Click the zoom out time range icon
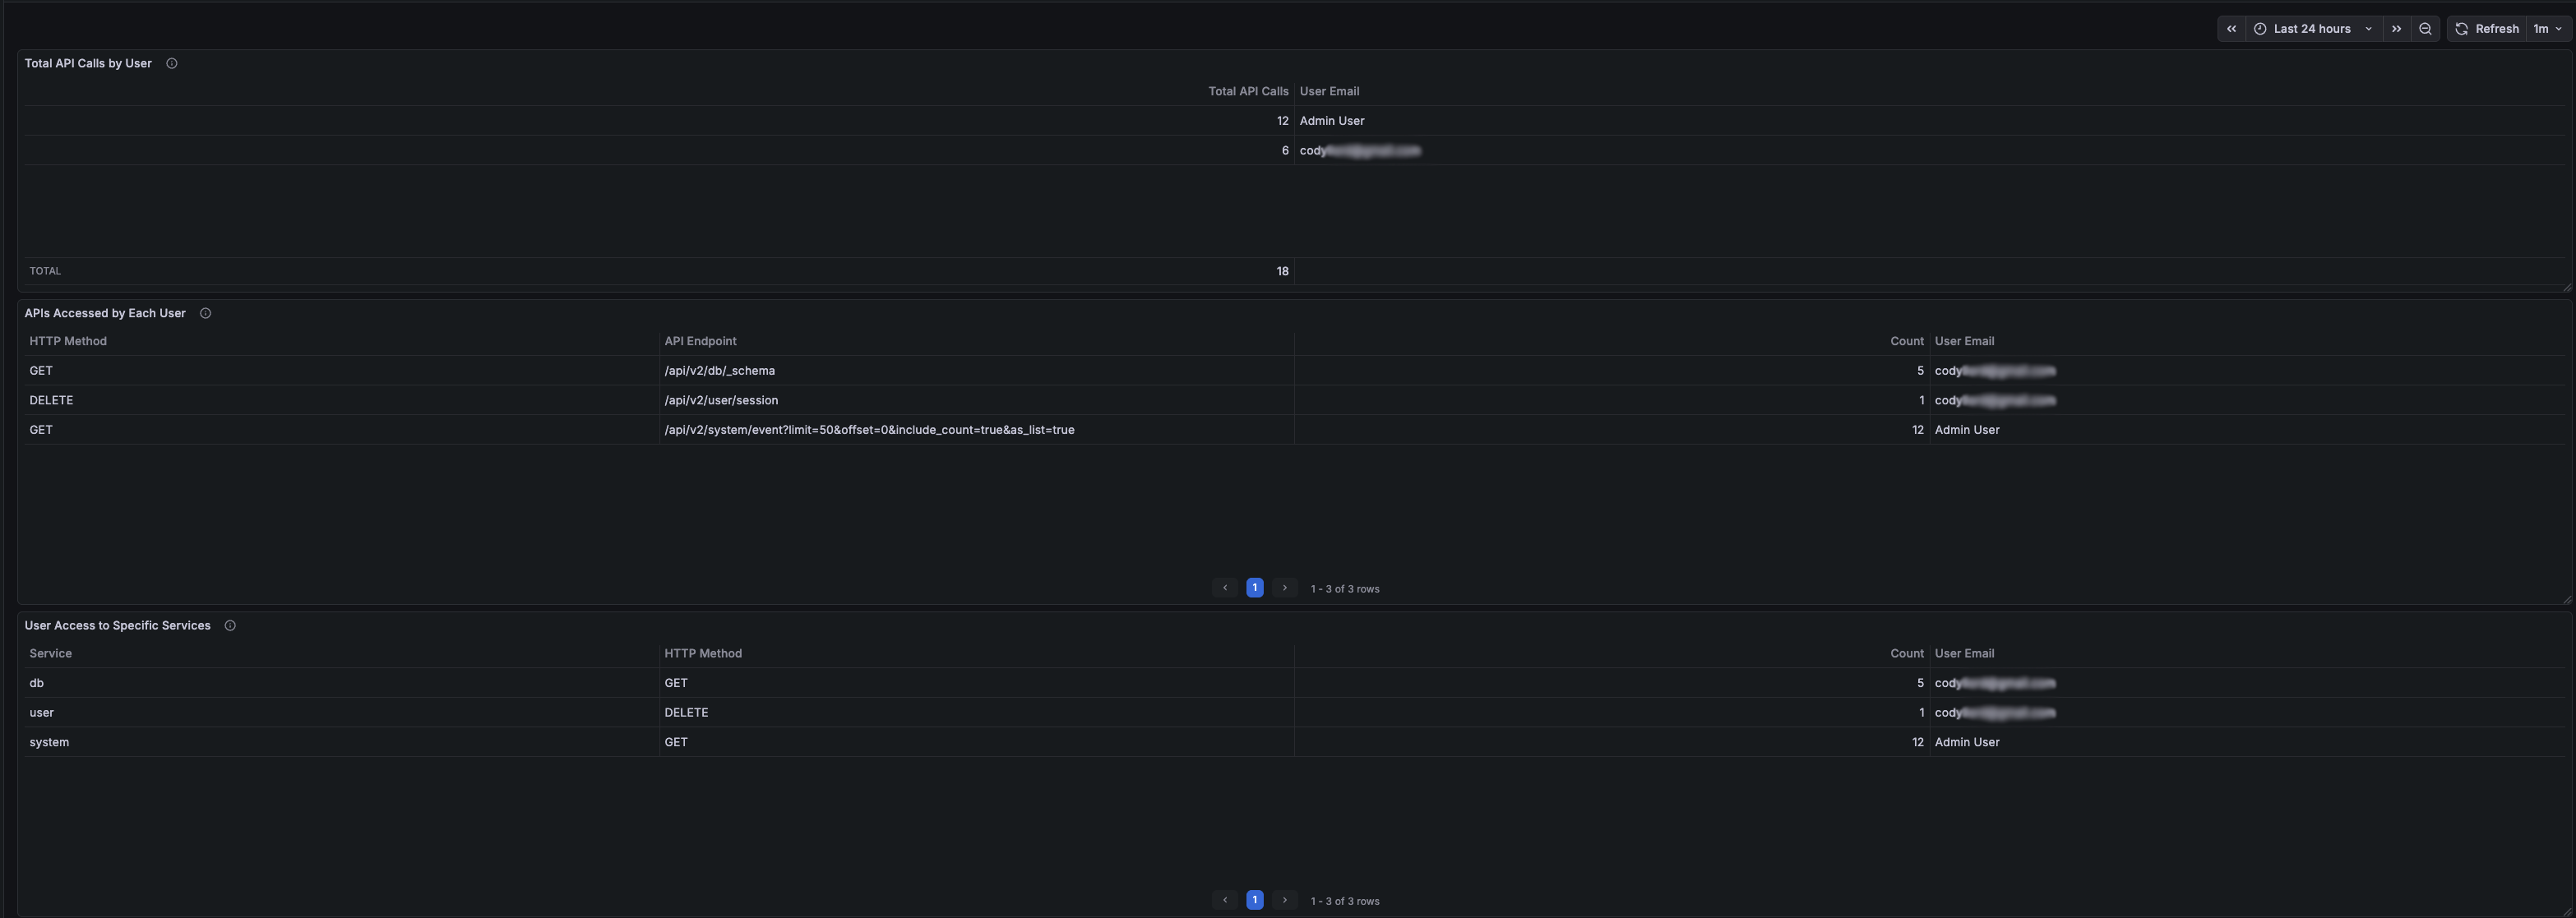The width and height of the screenshot is (2576, 918). click(x=2425, y=28)
